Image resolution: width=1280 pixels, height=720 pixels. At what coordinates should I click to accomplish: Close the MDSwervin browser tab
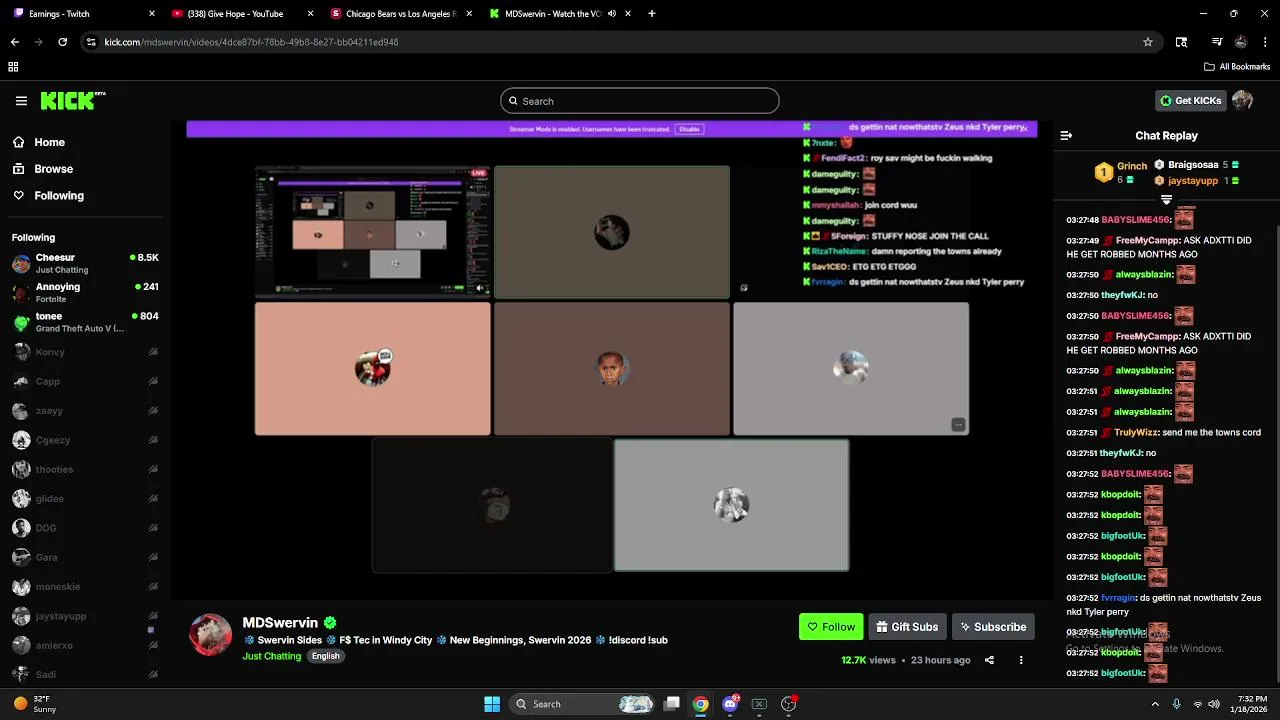point(628,14)
